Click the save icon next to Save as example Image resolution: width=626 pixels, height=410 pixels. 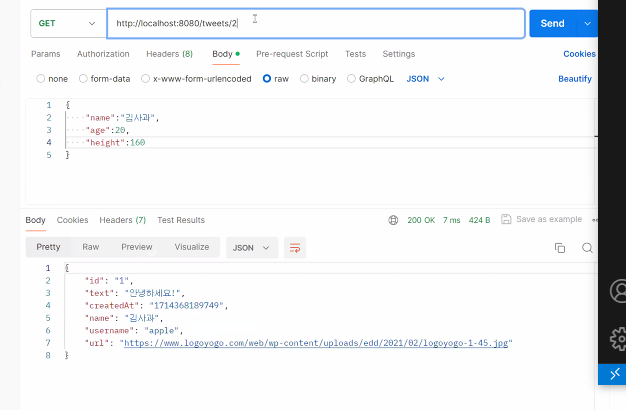coord(506,219)
